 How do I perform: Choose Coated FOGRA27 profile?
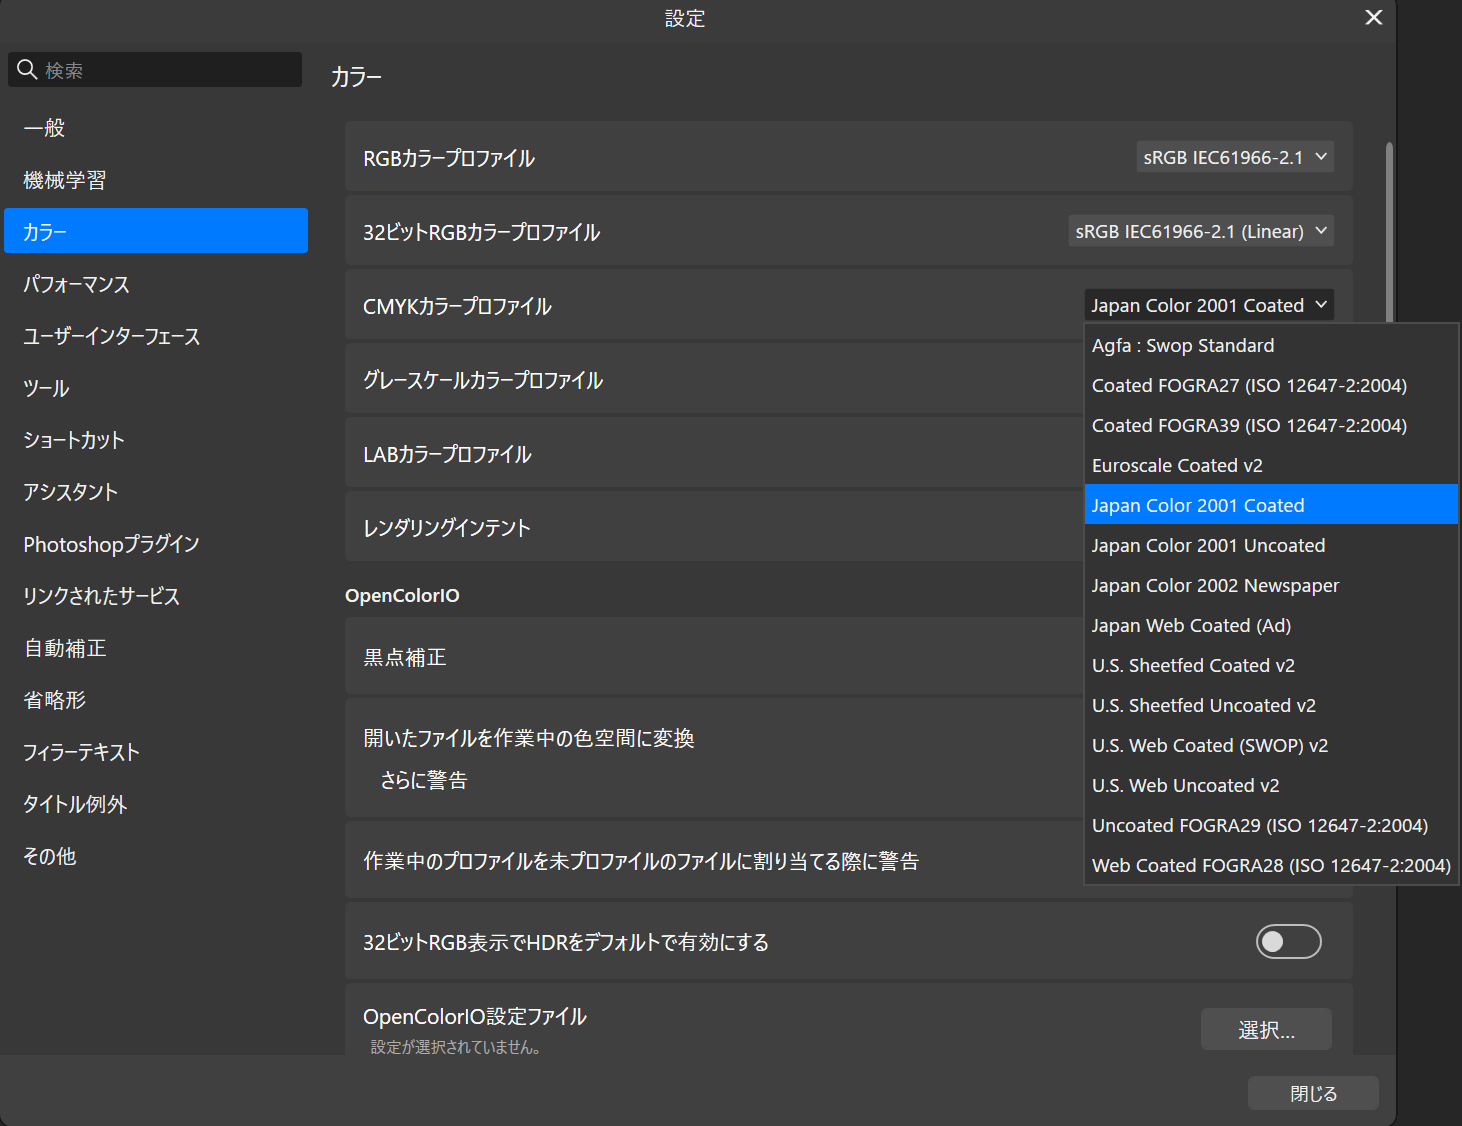tap(1271, 385)
